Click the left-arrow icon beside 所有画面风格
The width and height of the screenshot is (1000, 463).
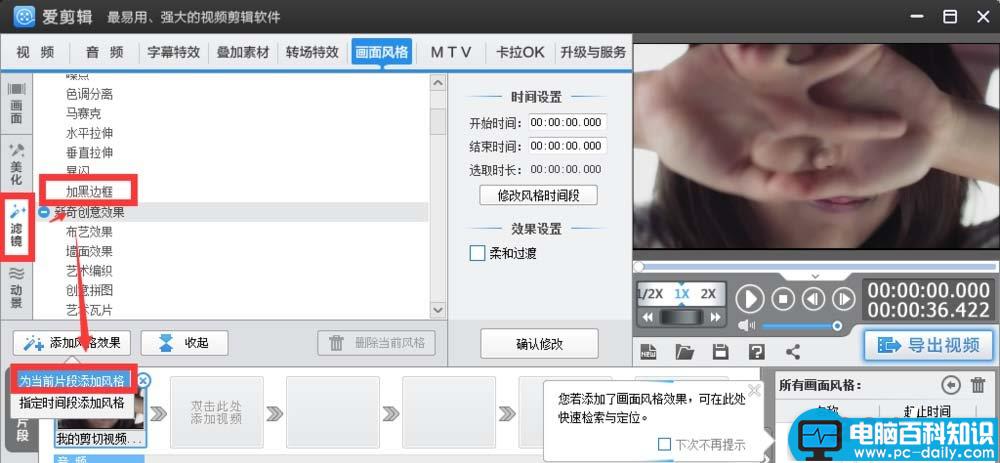coord(951,385)
